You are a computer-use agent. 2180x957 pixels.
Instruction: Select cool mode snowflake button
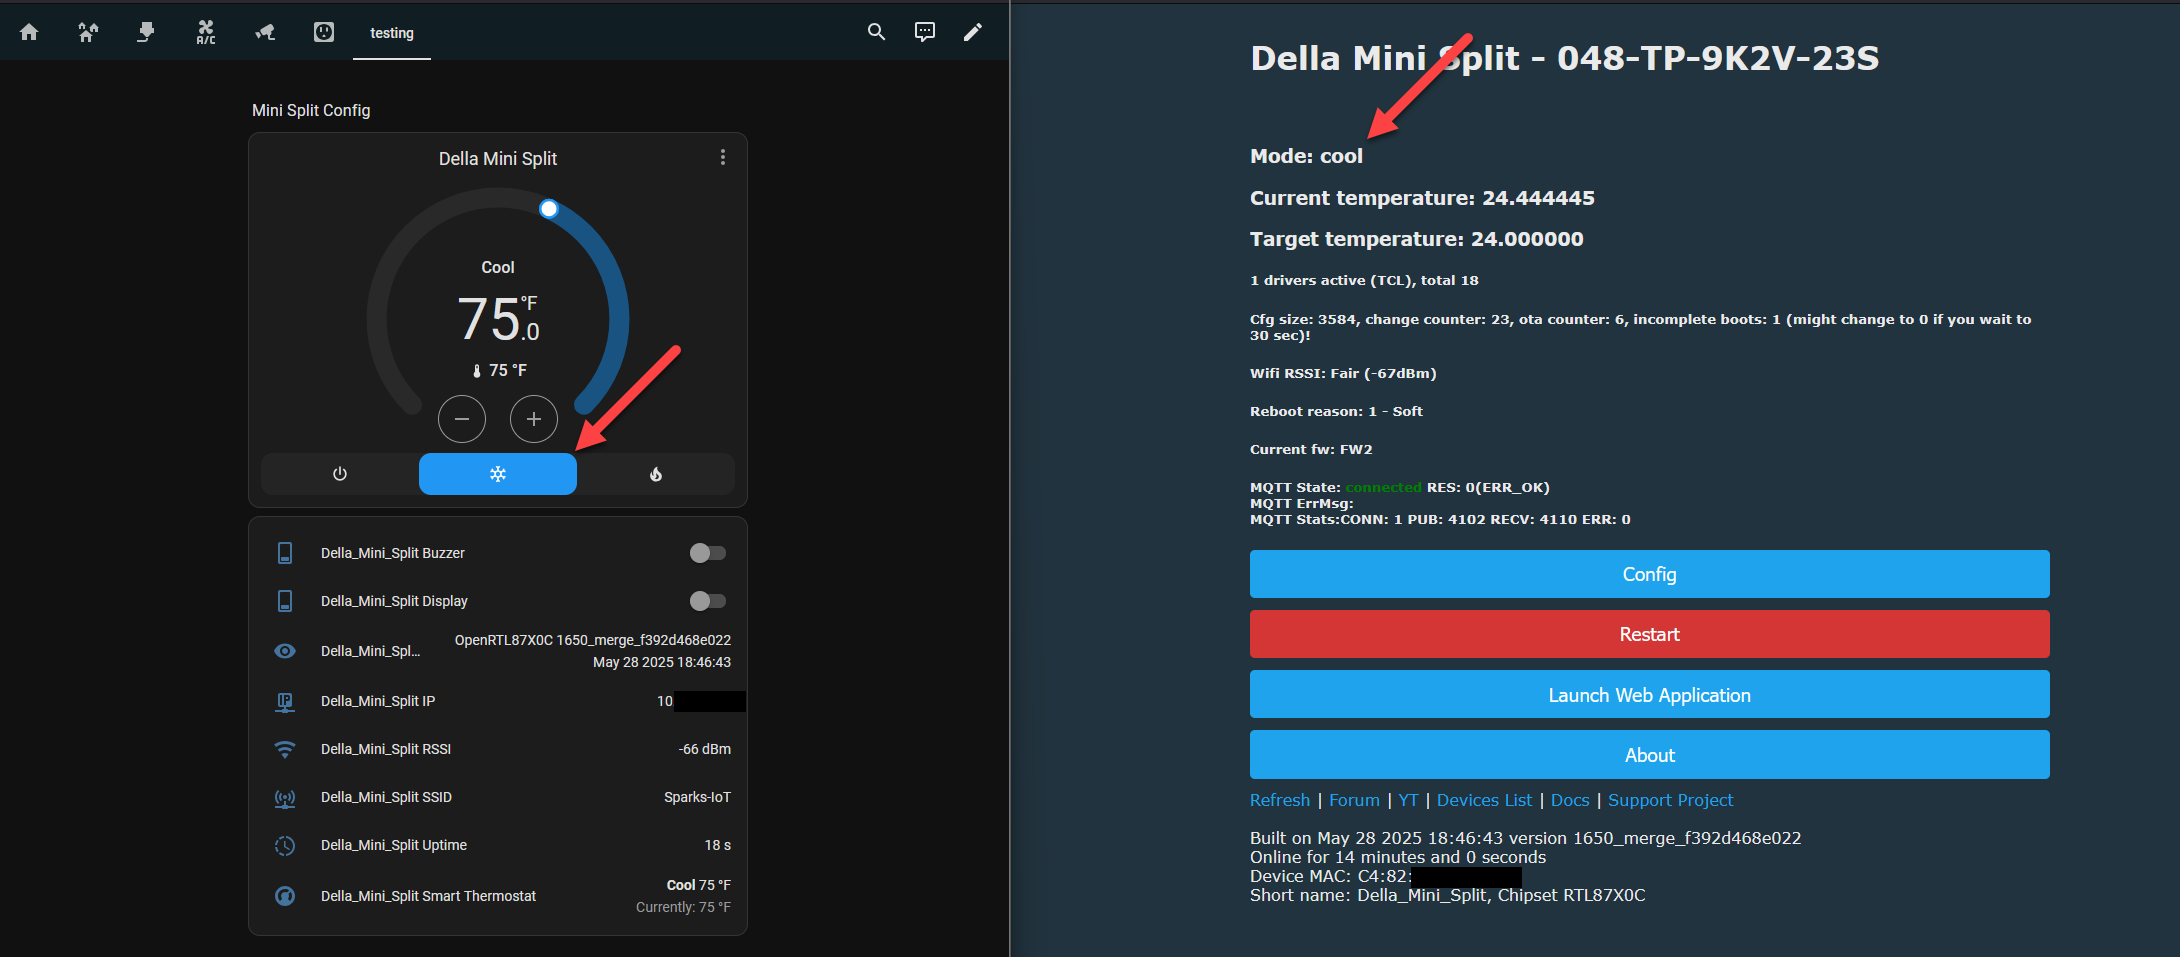pos(498,474)
